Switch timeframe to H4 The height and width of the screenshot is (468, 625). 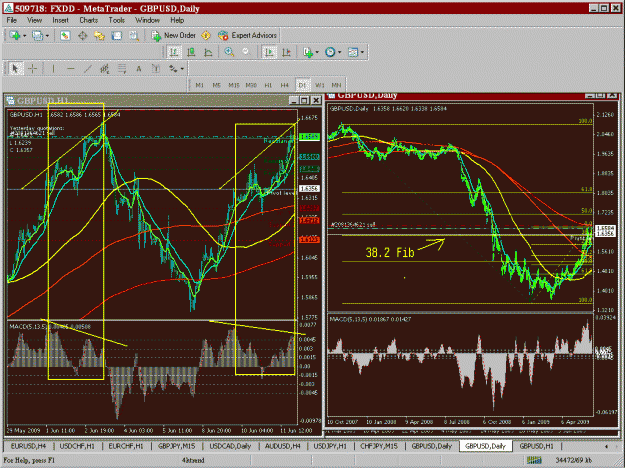click(x=285, y=85)
